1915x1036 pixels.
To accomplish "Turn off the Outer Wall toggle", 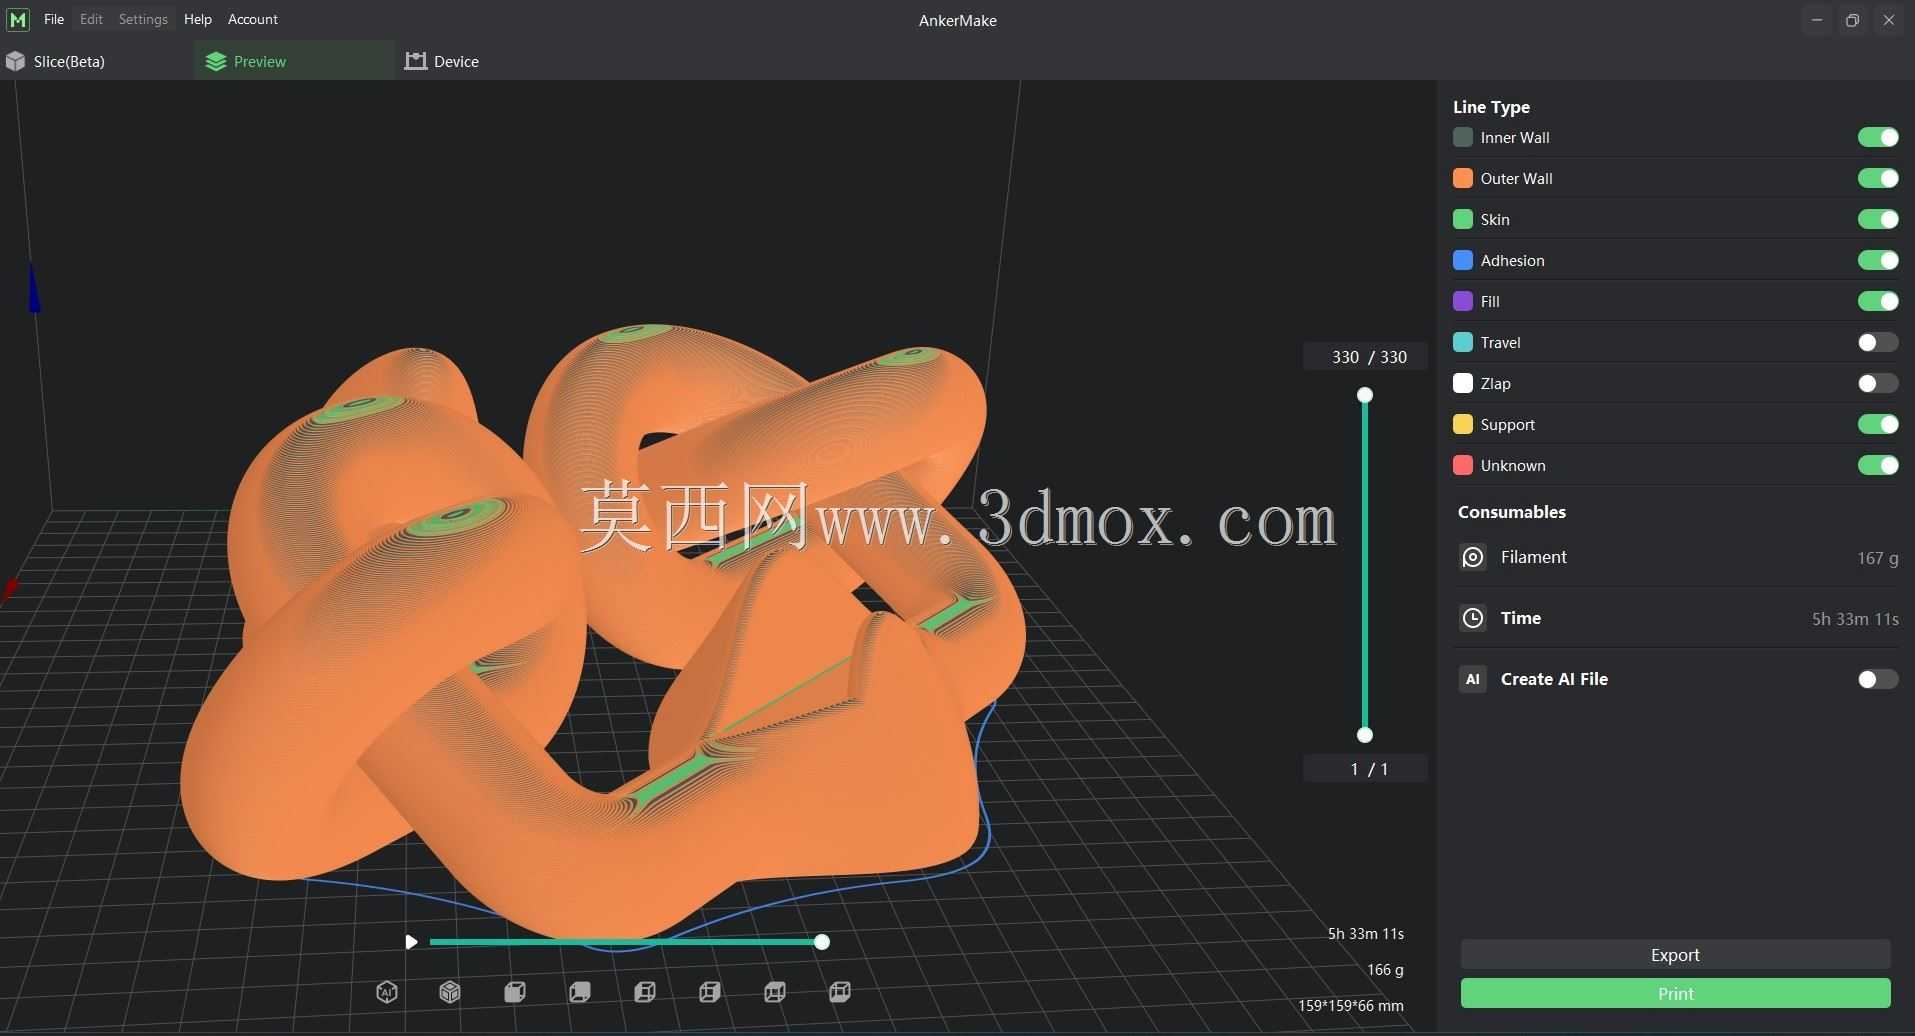I will (1878, 178).
